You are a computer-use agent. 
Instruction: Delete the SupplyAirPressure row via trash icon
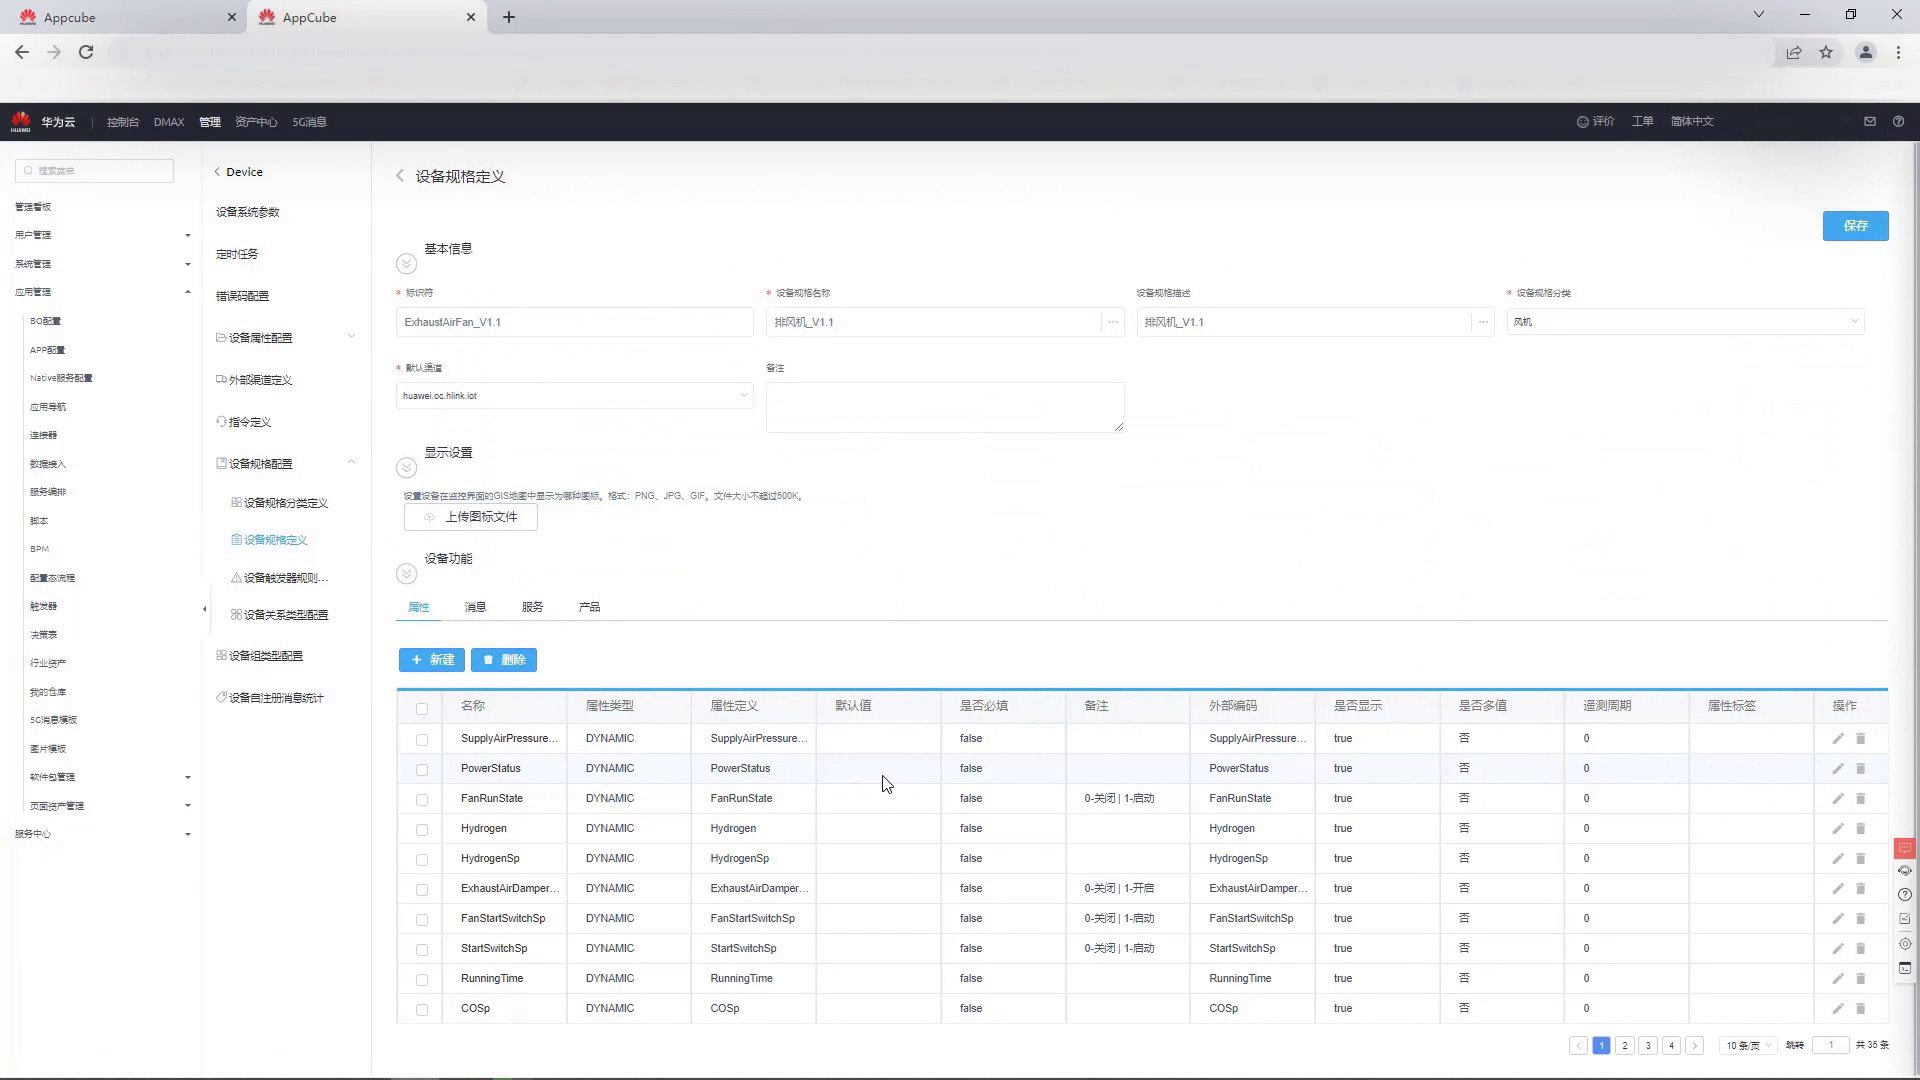coord(1861,739)
